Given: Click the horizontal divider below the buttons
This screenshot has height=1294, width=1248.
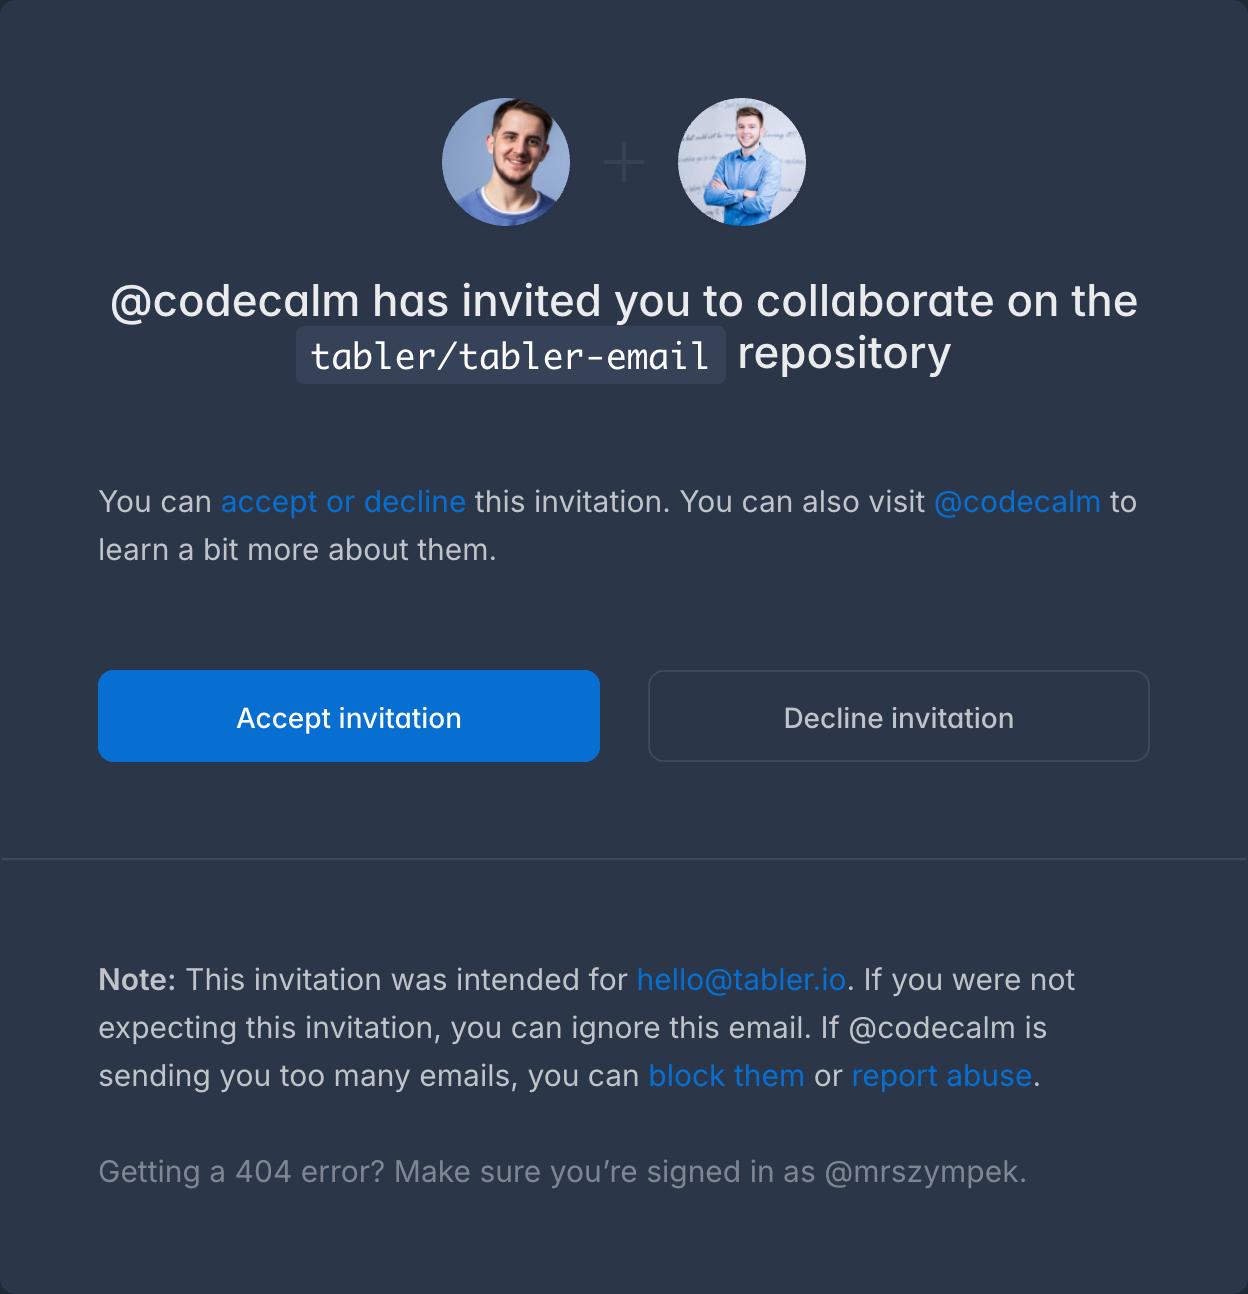Looking at the screenshot, I should (624, 858).
